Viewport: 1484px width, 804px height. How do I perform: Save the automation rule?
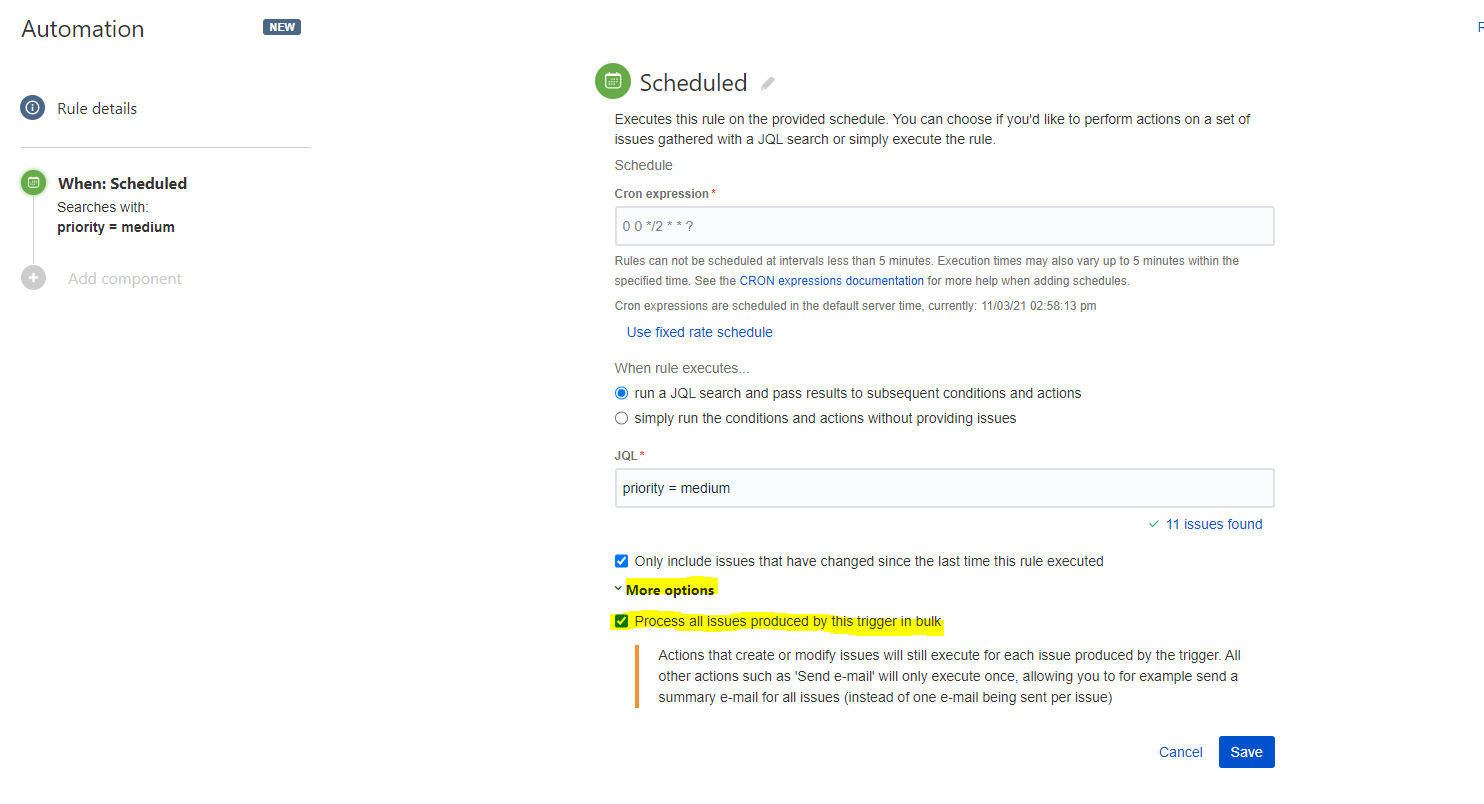click(x=1246, y=751)
